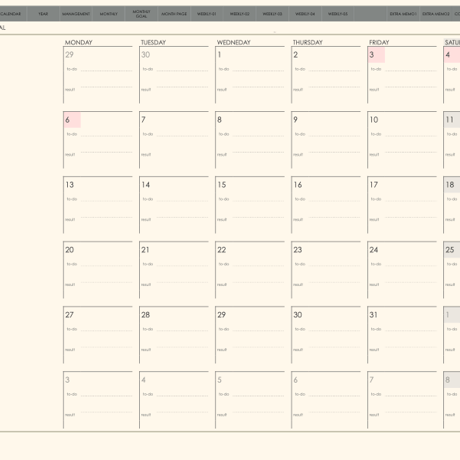Click result line for Wednesday 15
Screen dimensions: 460x460
click(258, 217)
